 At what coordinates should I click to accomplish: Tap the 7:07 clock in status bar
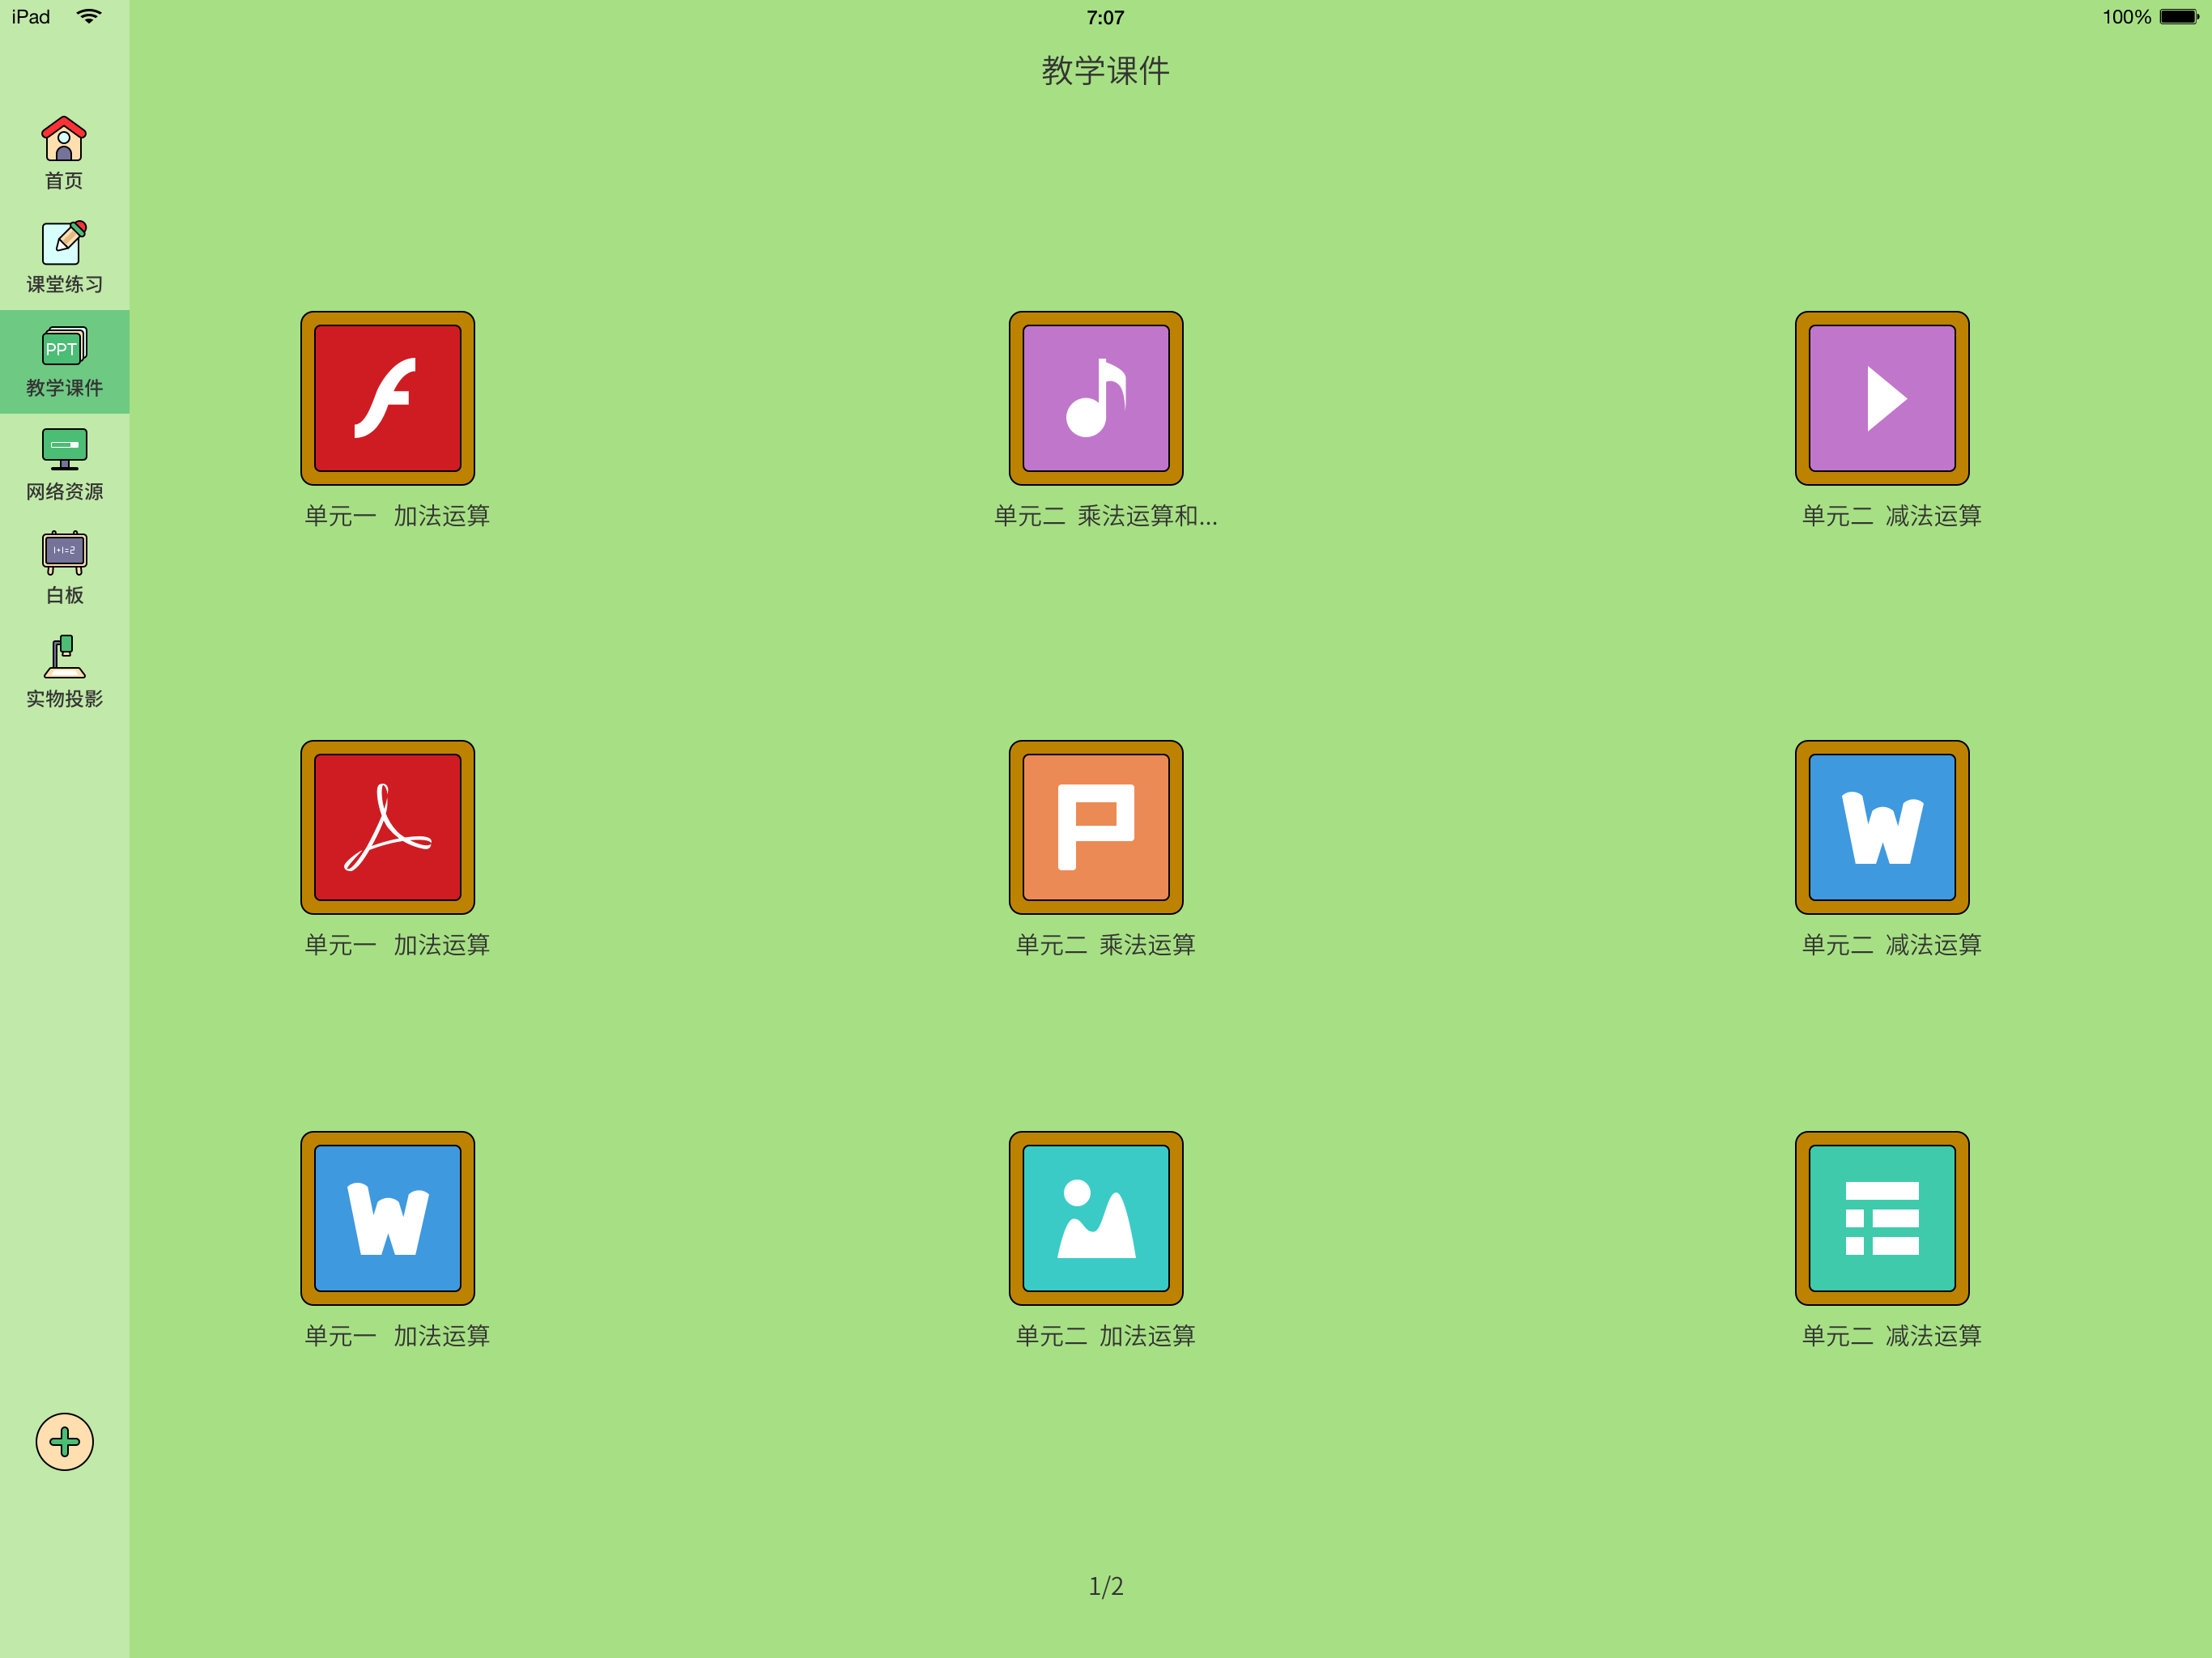coord(1105,17)
